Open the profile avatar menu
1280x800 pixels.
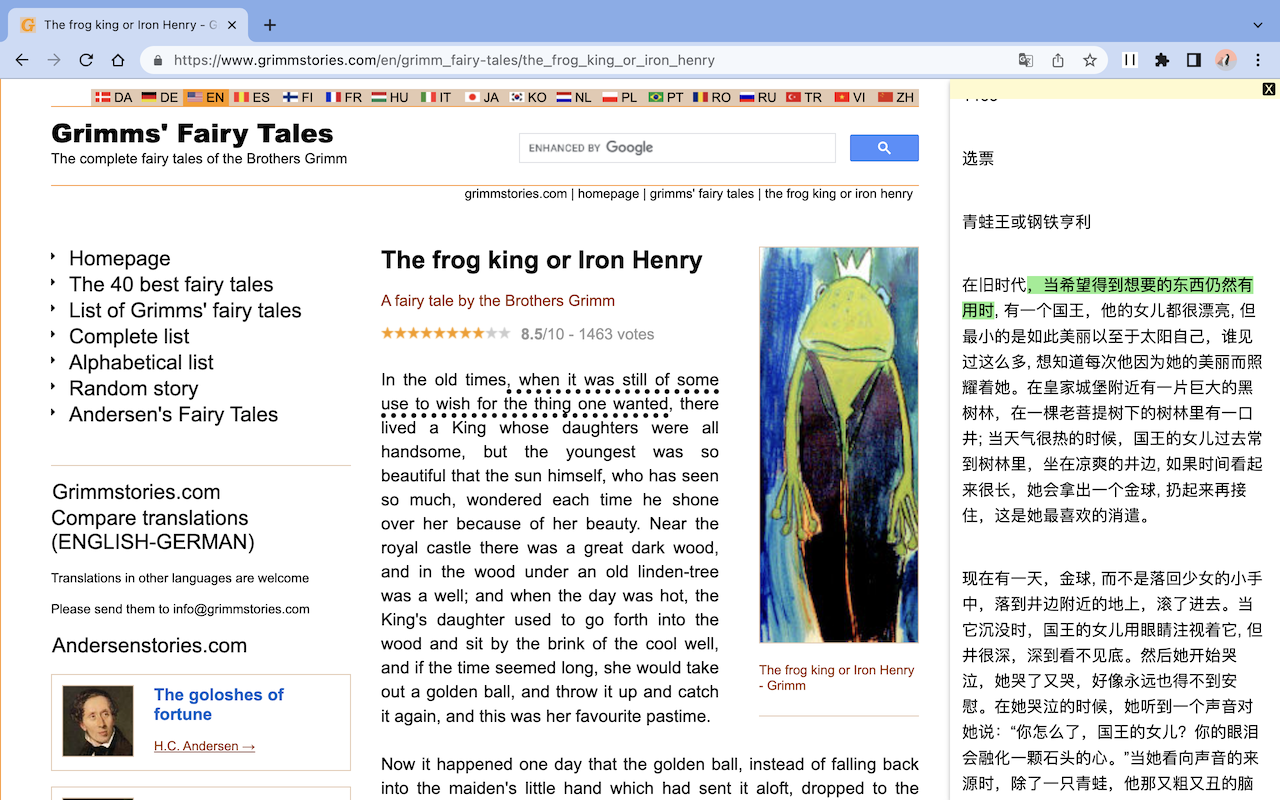coord(1226,60)
